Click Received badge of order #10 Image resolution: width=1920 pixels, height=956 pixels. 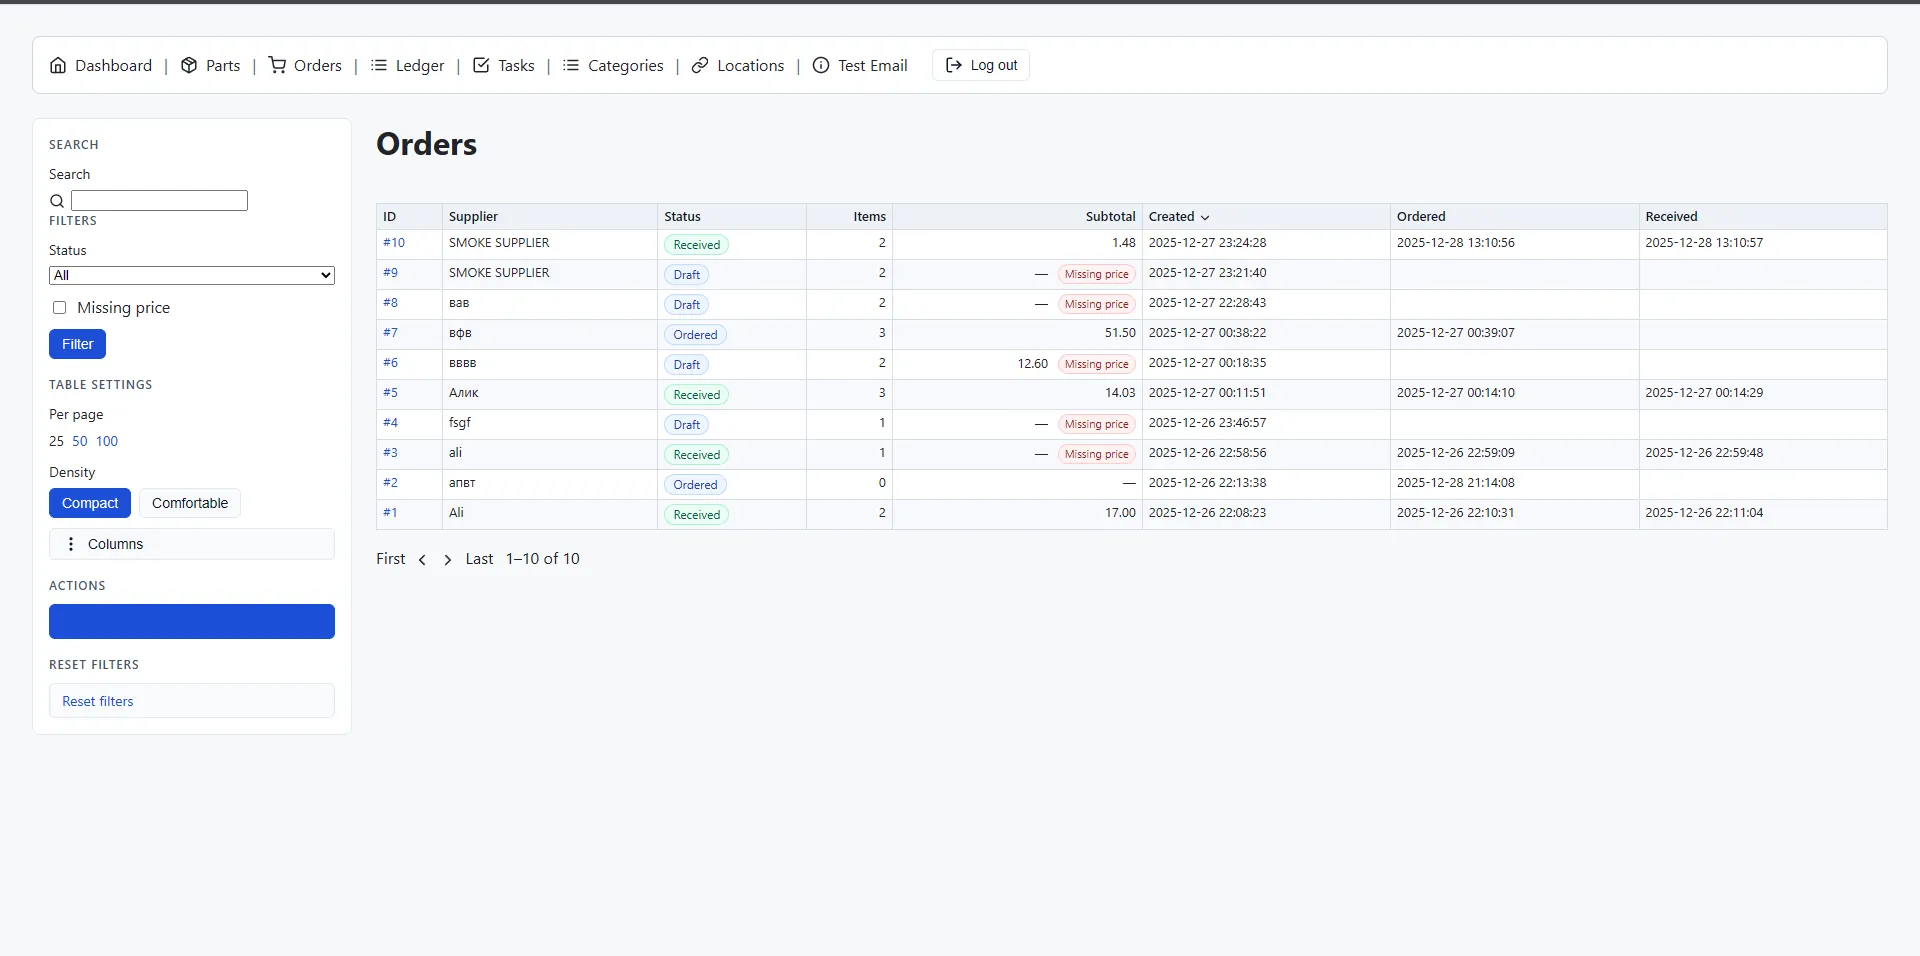(696, 245)
